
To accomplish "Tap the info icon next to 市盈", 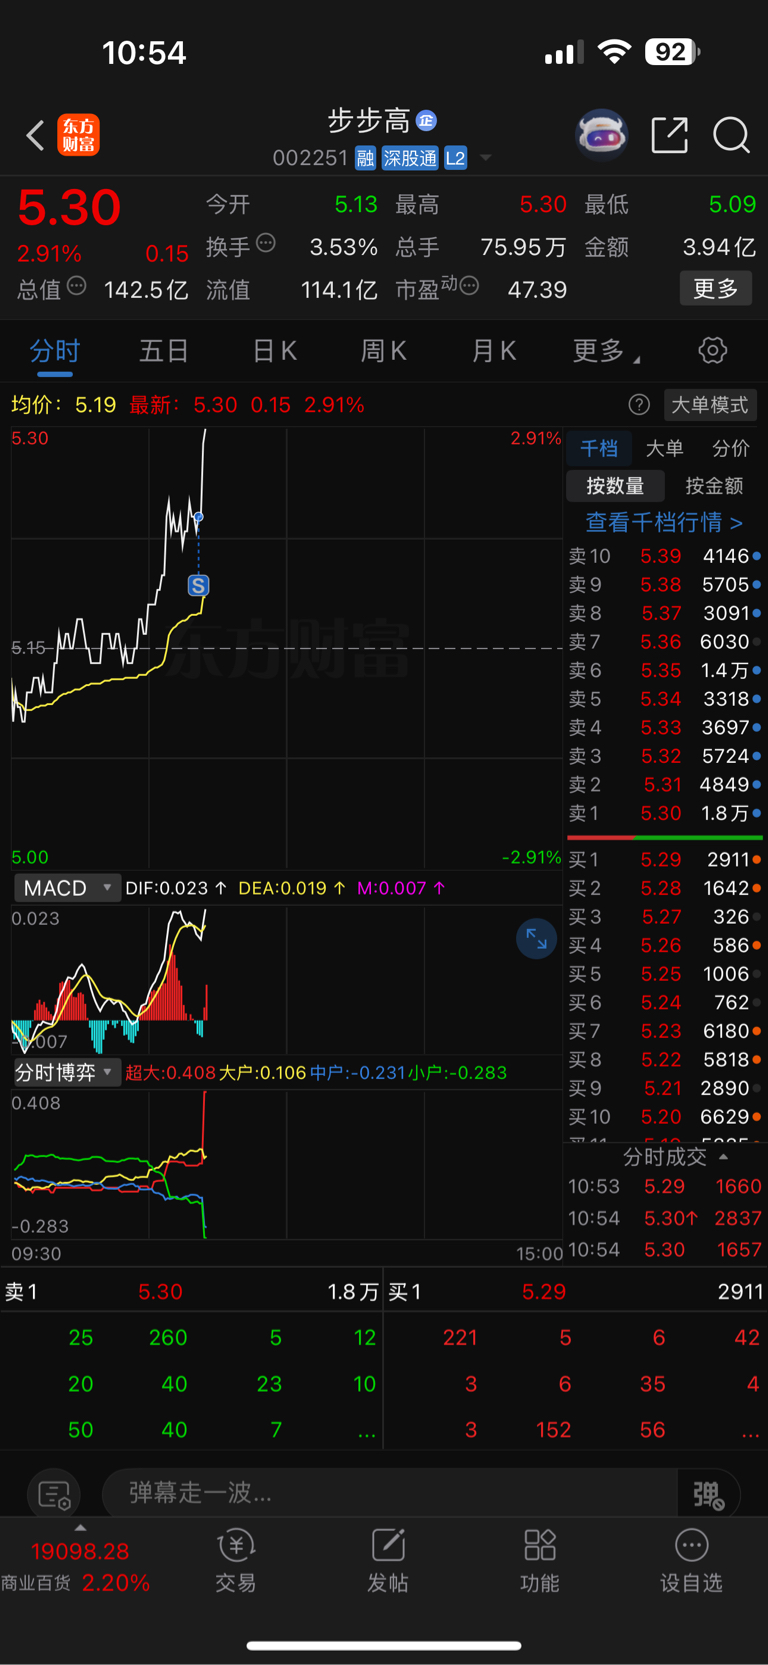I will click(469, 287).
